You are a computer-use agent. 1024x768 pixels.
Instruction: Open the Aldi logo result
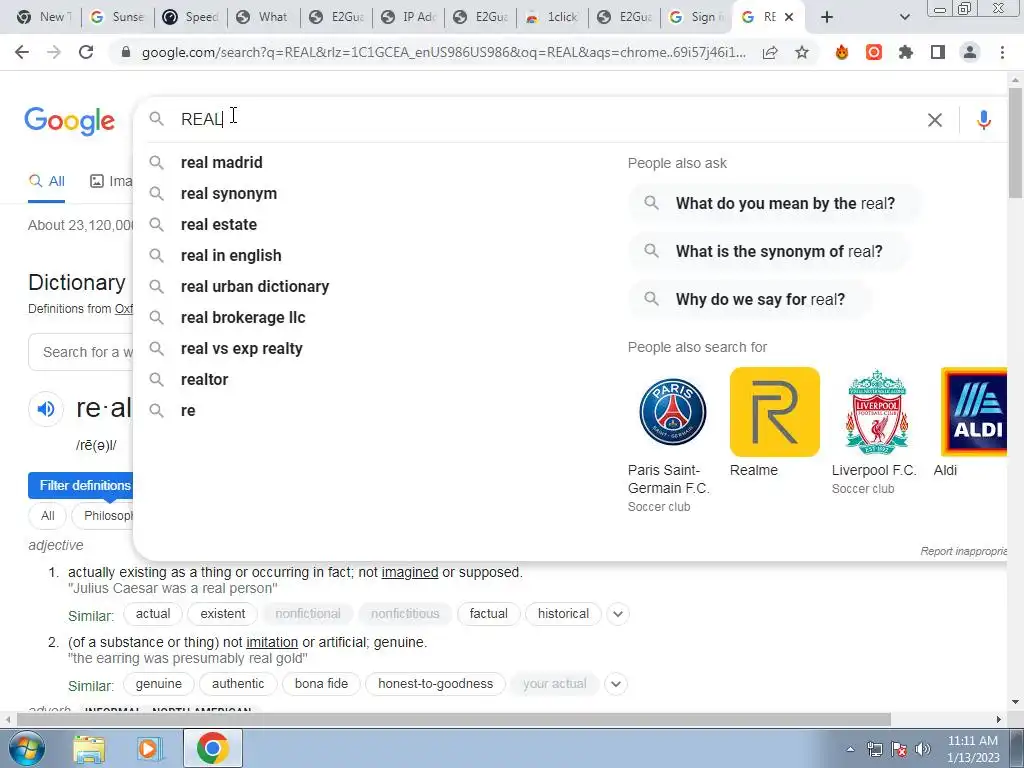point(974,412)
